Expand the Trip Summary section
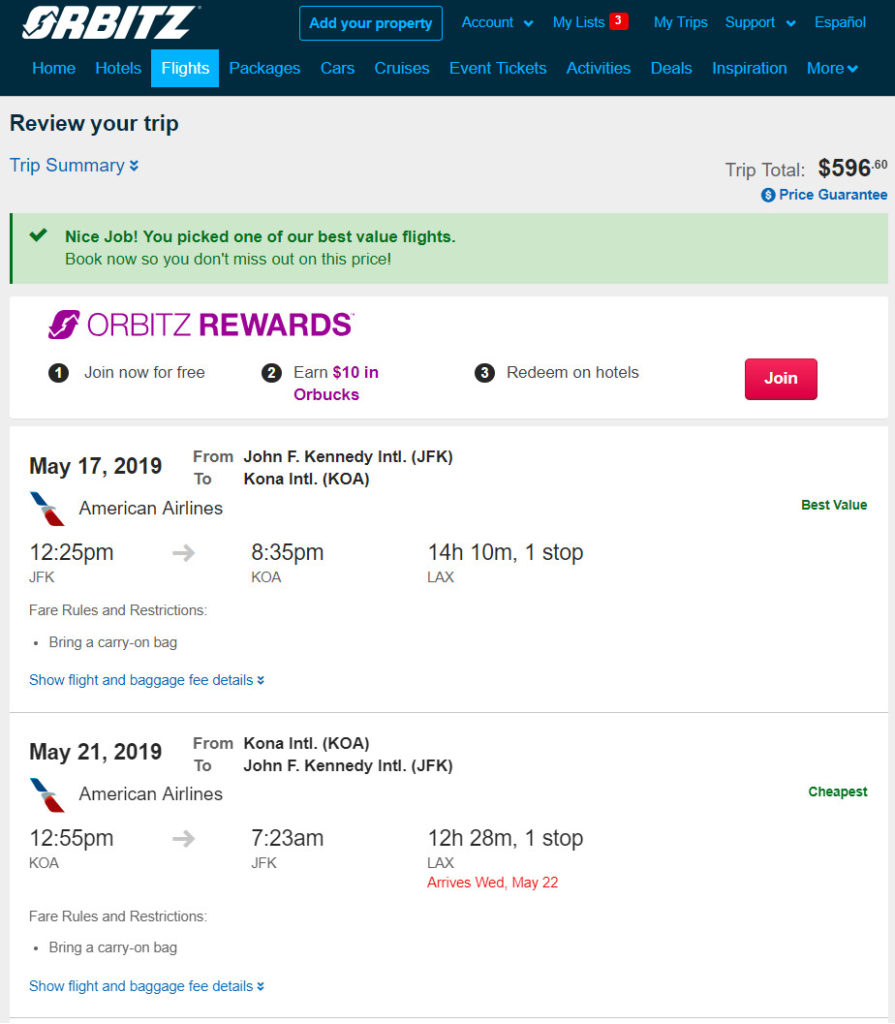The height and width of the screenshot is (1024, 895). (74, 165)
